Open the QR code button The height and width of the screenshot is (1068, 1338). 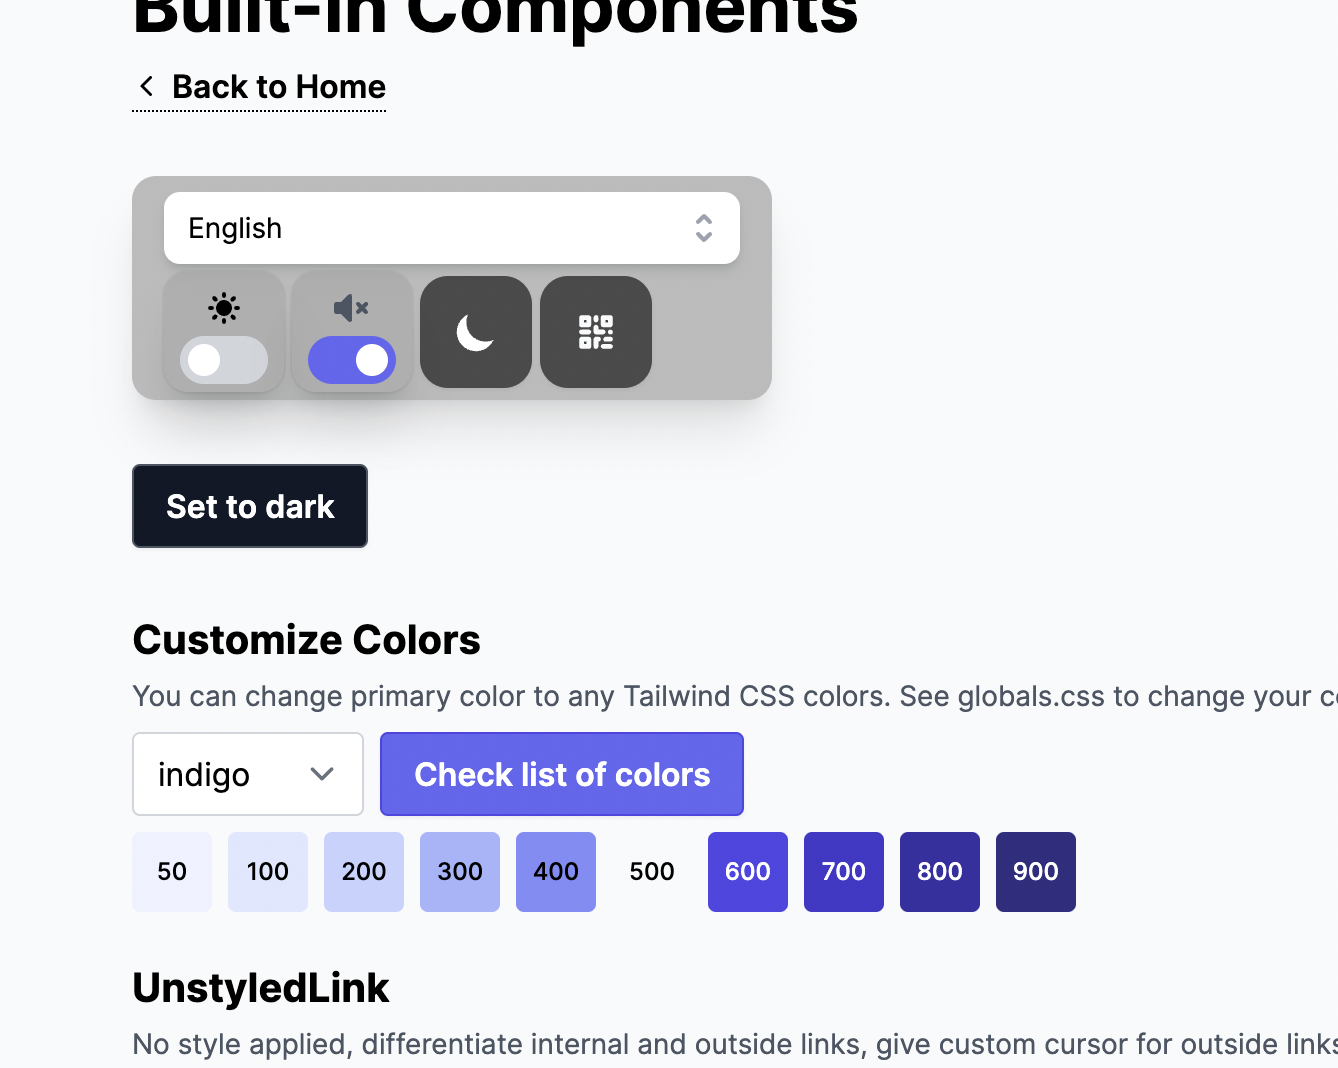pos(595,332)
